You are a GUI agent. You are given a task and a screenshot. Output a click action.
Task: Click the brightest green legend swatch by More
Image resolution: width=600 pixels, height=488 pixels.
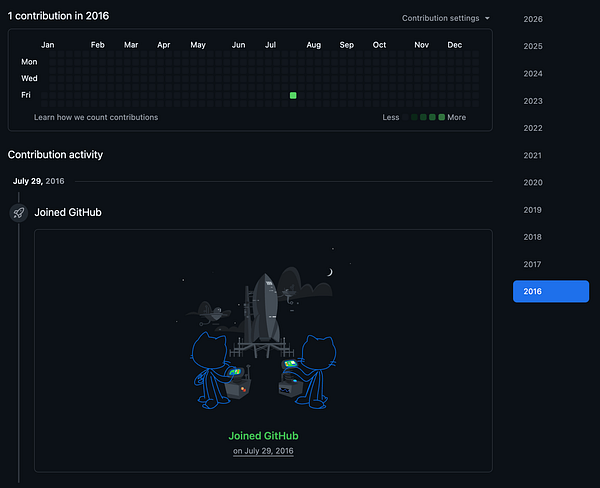pyautogui.click(x=442, y=117)
